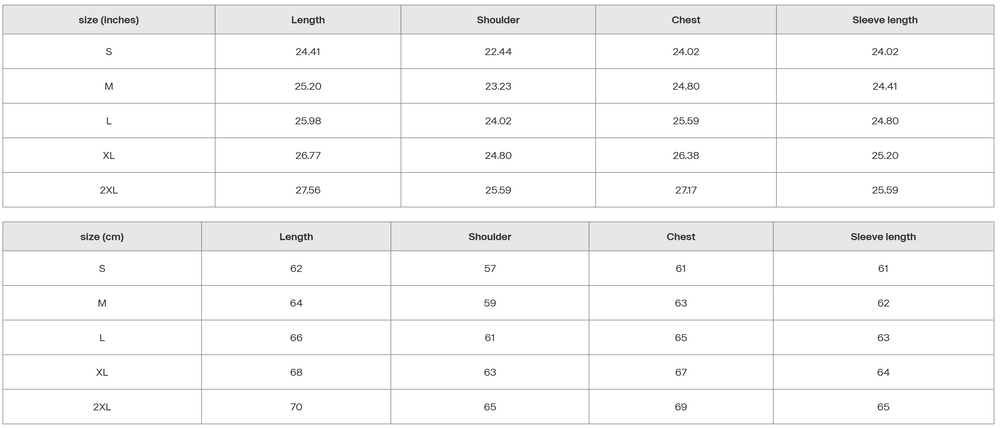Select the 66 length value for size L
Image resolution: width=1000 pixels, height=428 pixels.
click(296, 338)
